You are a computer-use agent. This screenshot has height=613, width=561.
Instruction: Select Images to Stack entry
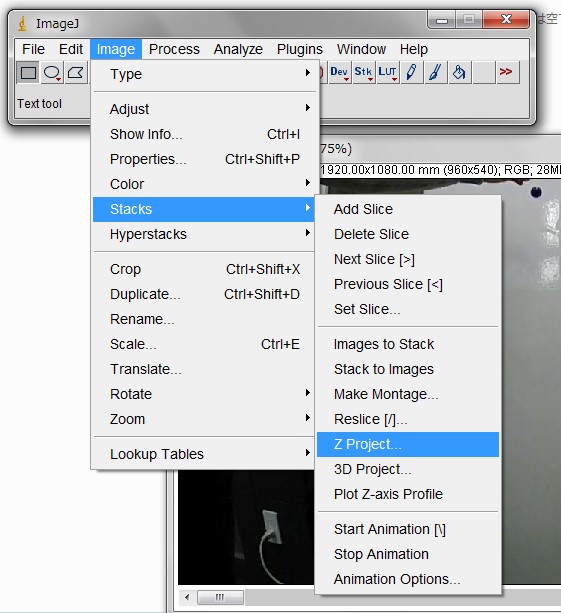[408, 344]
